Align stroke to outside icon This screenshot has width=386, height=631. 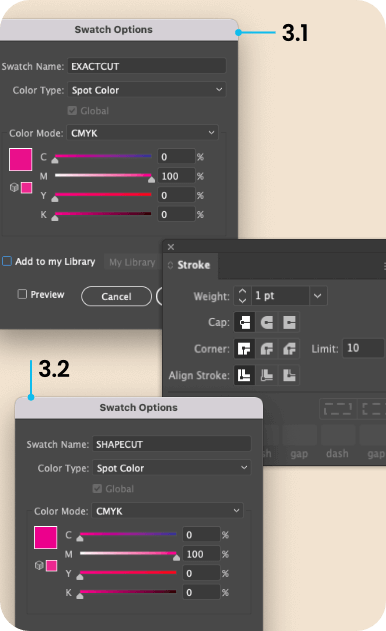coord(289,375)
